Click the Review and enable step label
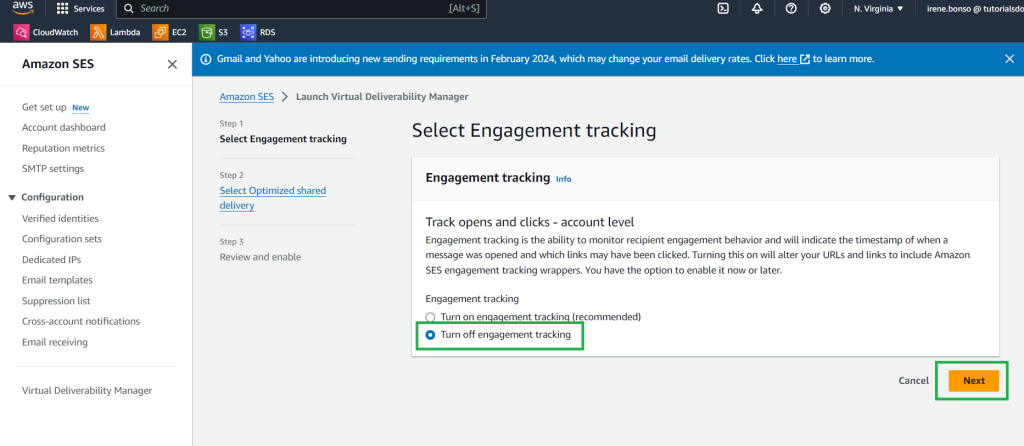Screen dimensions: 1024x446 [260, 257]
